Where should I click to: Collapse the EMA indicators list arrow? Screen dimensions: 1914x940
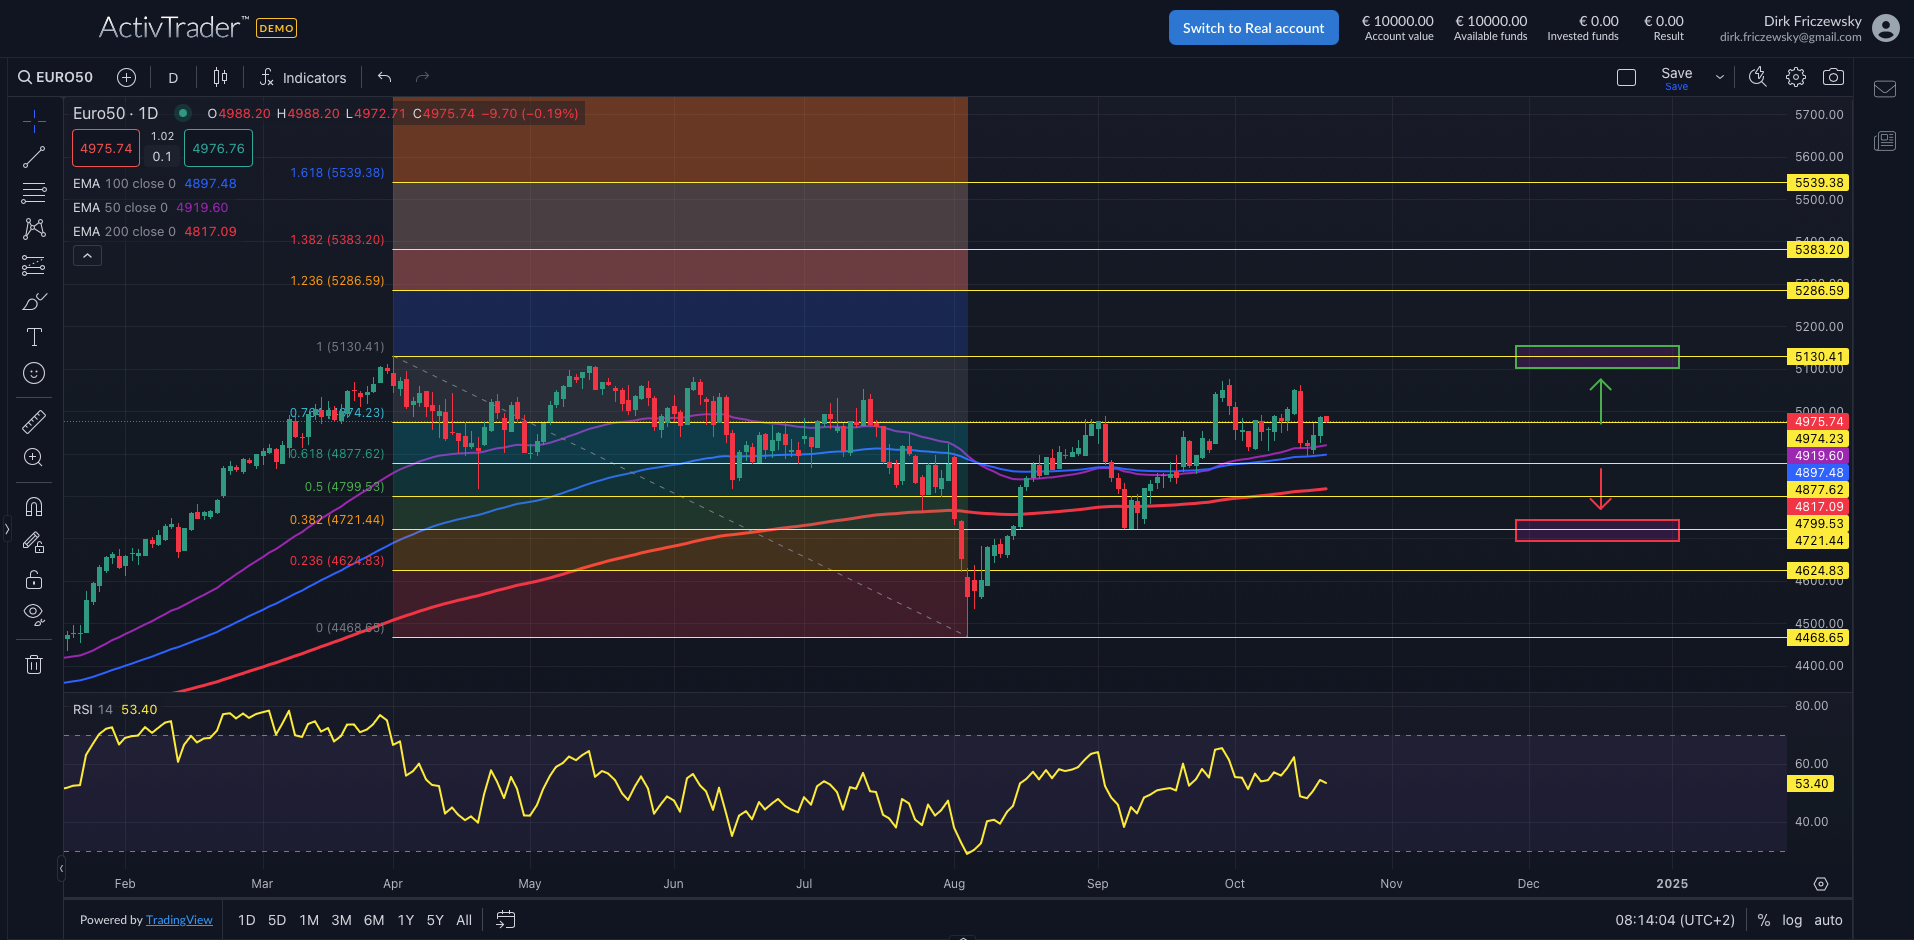coord(87,255)
